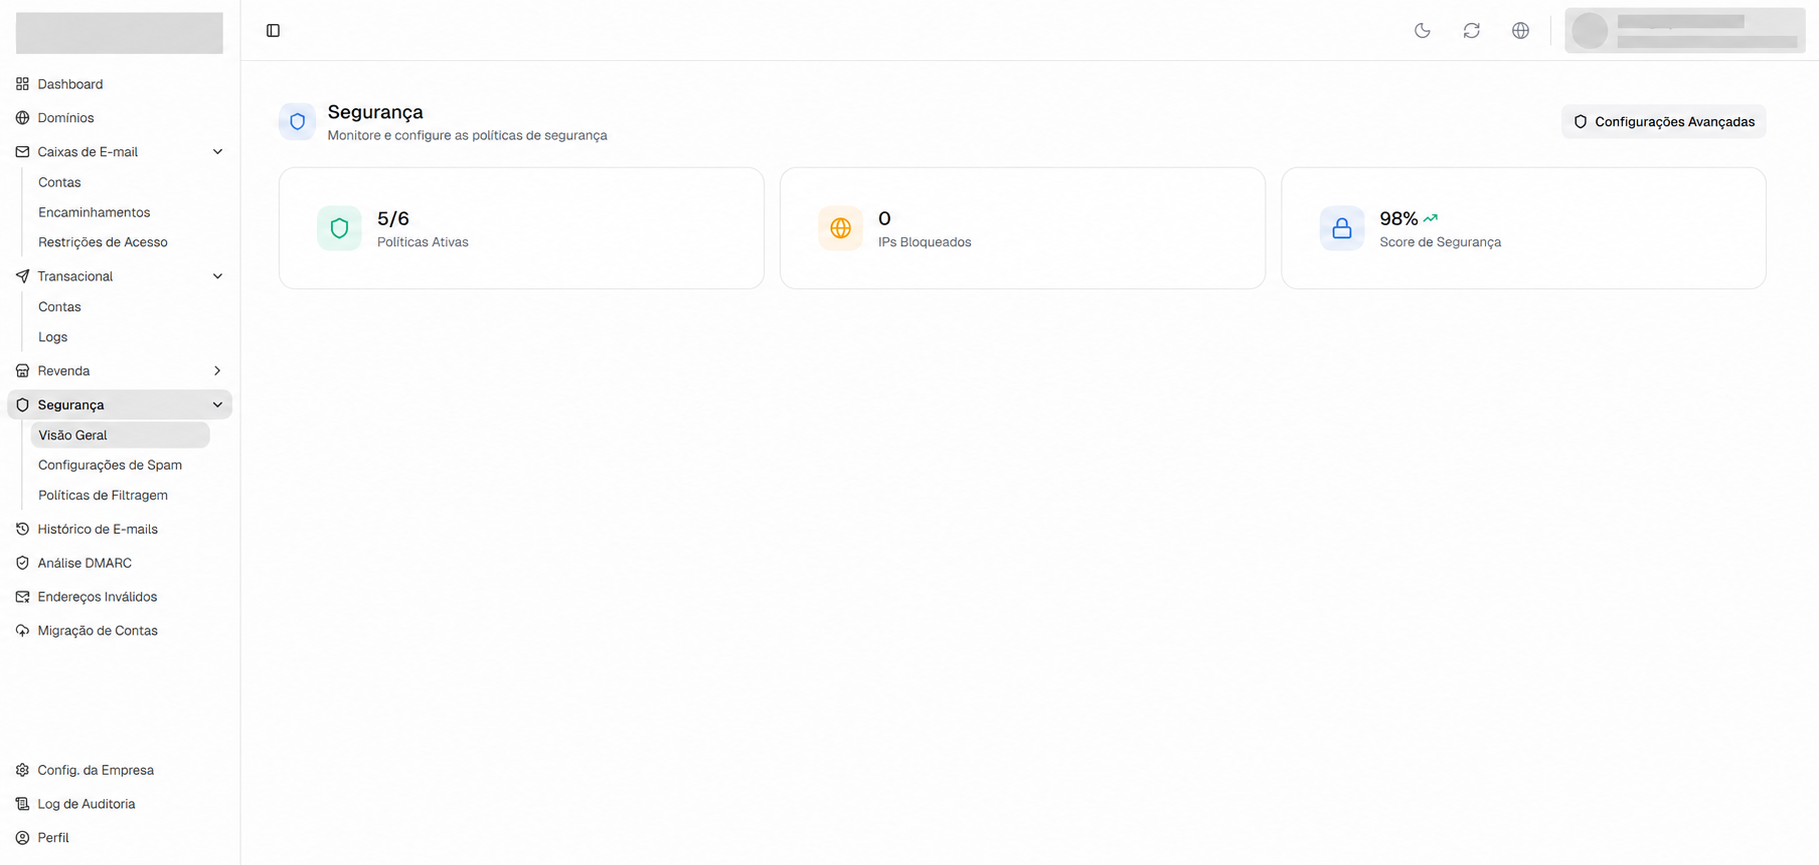Image resolution: width=1819 pixels, height=865 pixels.
Task: Collapse the Segurança section chevron
Action: (217, 405)
